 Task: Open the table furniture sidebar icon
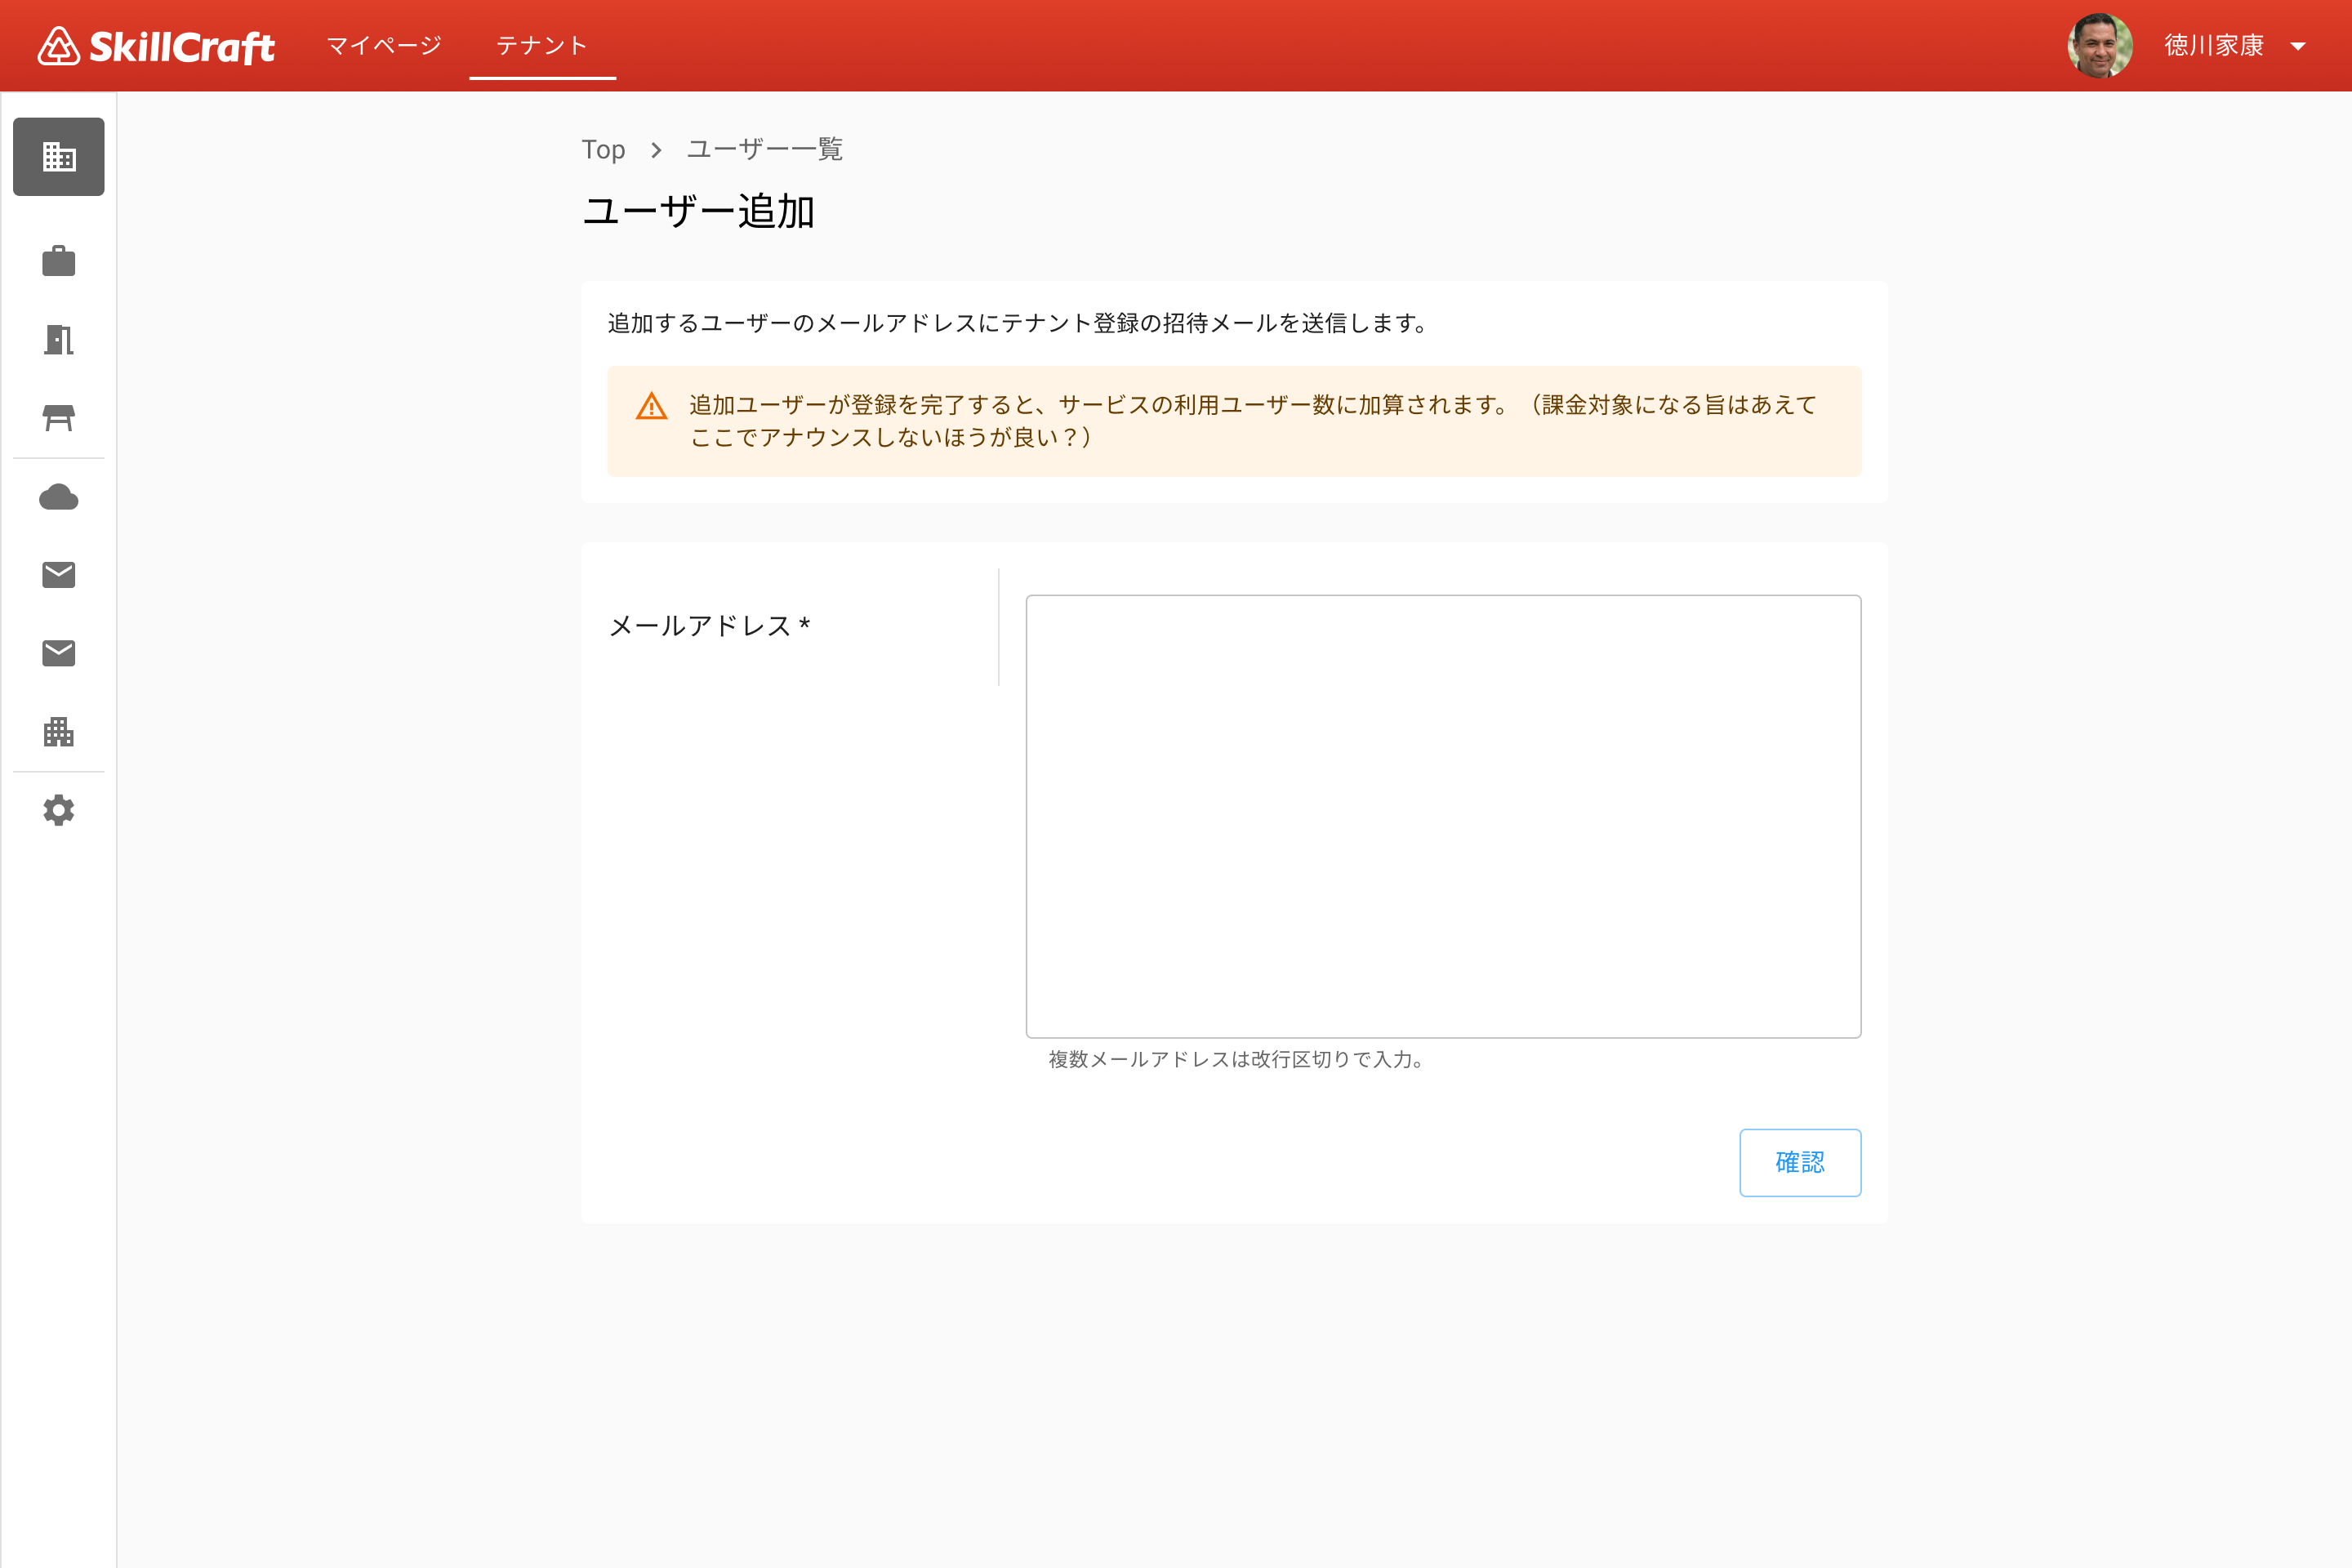[x=59, y=418]
